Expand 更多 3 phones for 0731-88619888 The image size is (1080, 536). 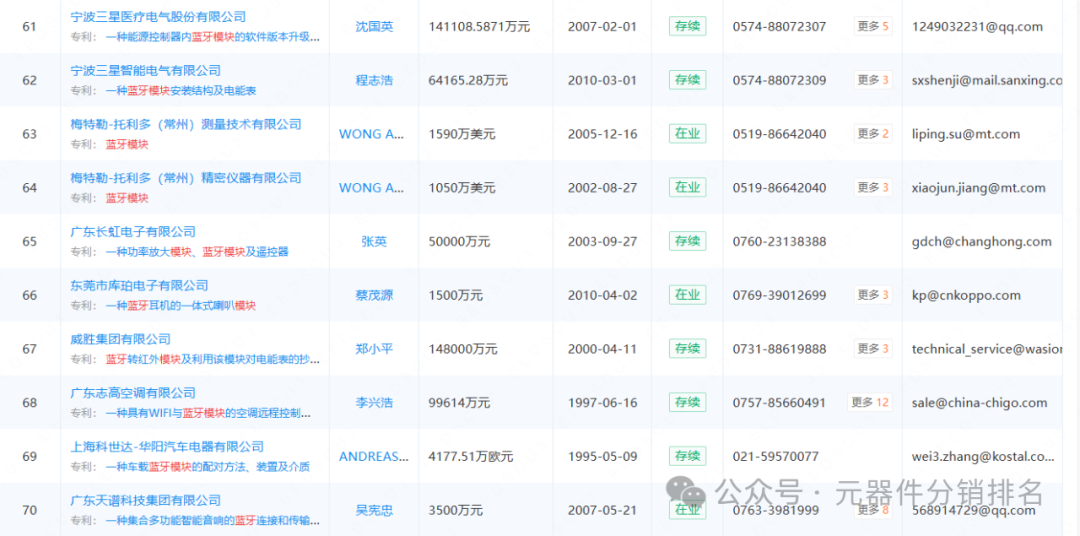(873, 349)
